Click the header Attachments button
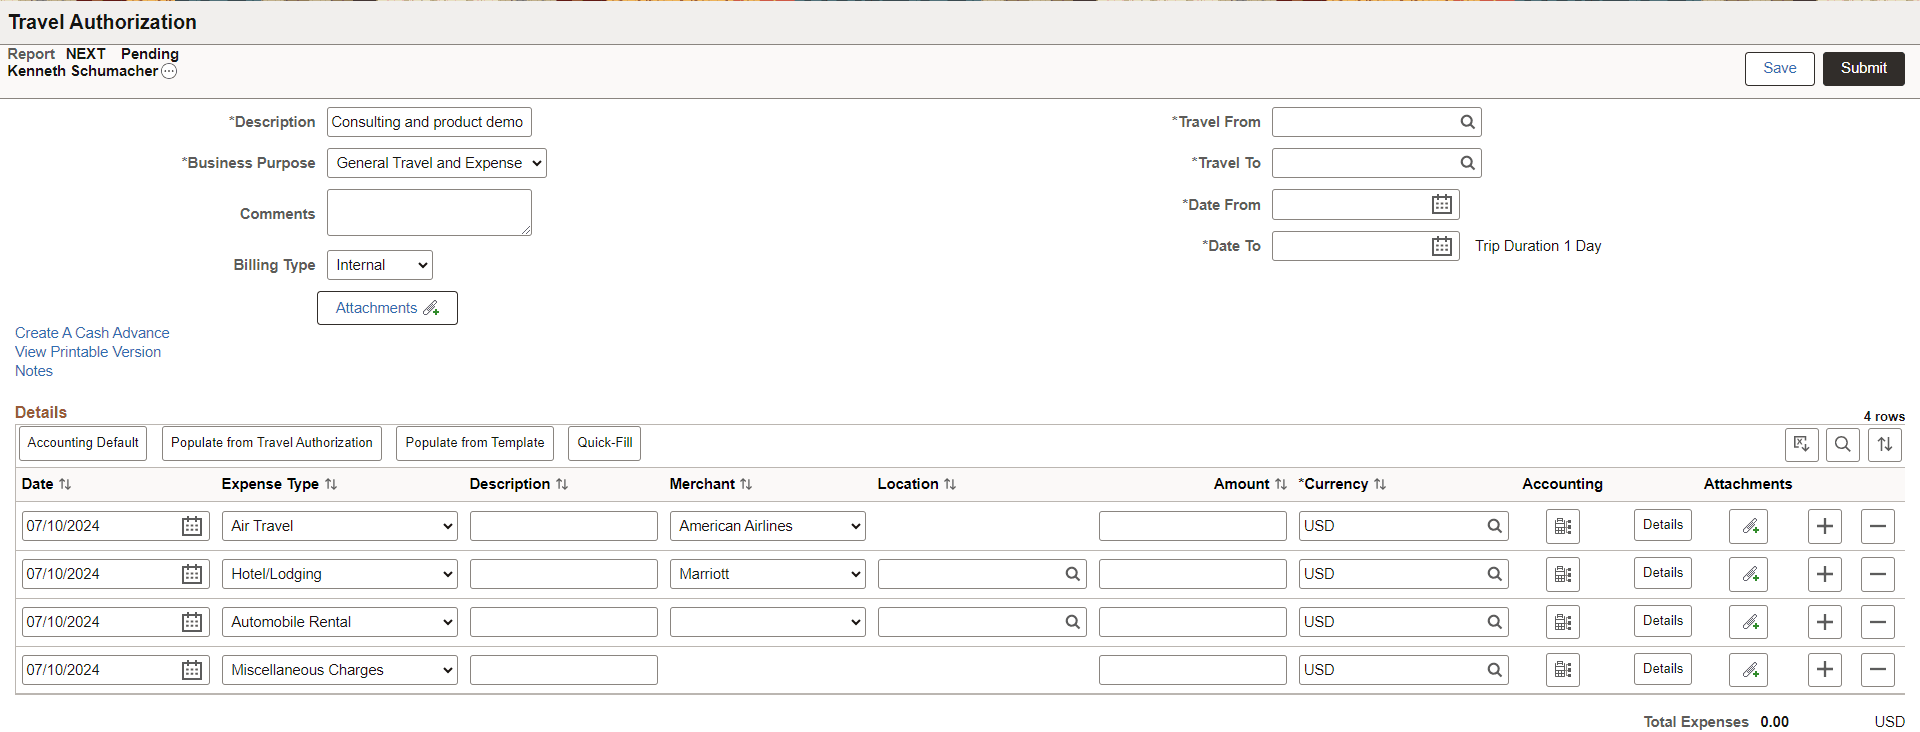The image size is (1920, 732). (387, 308)
